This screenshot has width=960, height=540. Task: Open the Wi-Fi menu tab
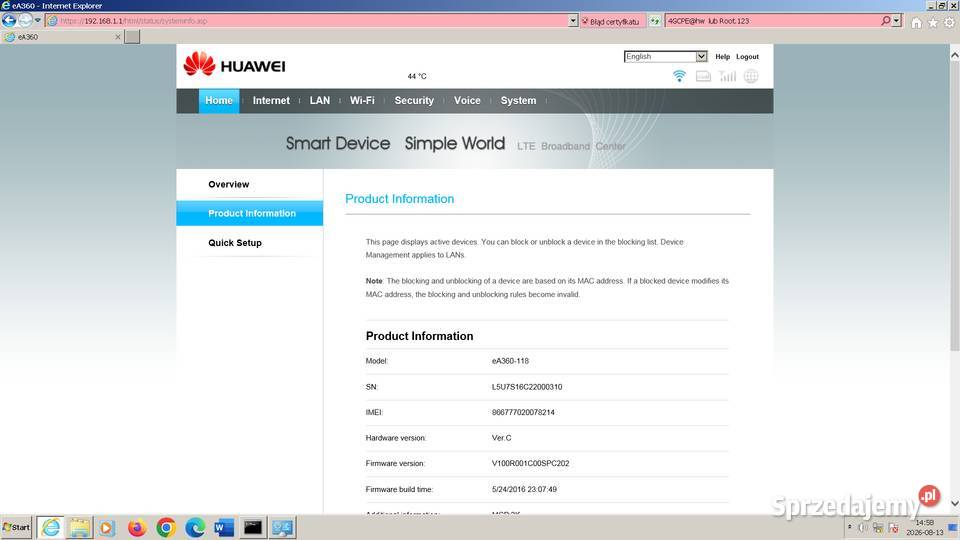[362, 100]
